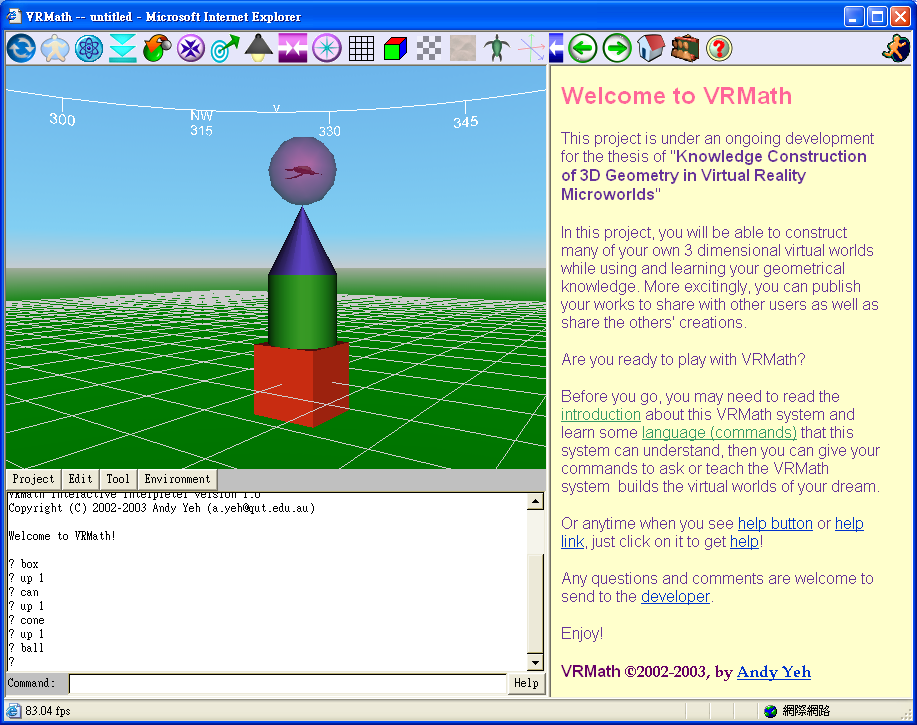Click the blue atom icon in toolbar

tap(89, 48)
